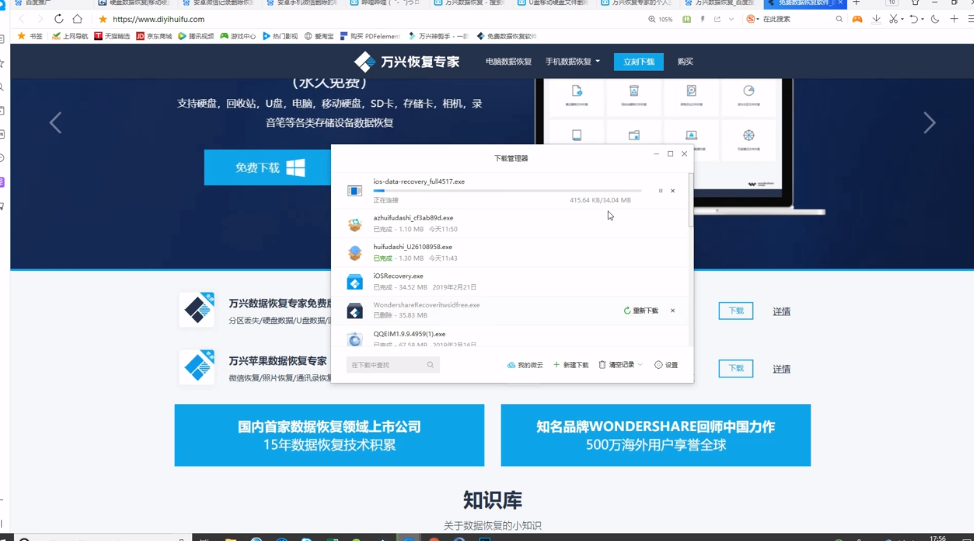This screenshot has width=974, height=541.
Task: Open the 热门影视 bookmark
Action: (x=280, y=36)
